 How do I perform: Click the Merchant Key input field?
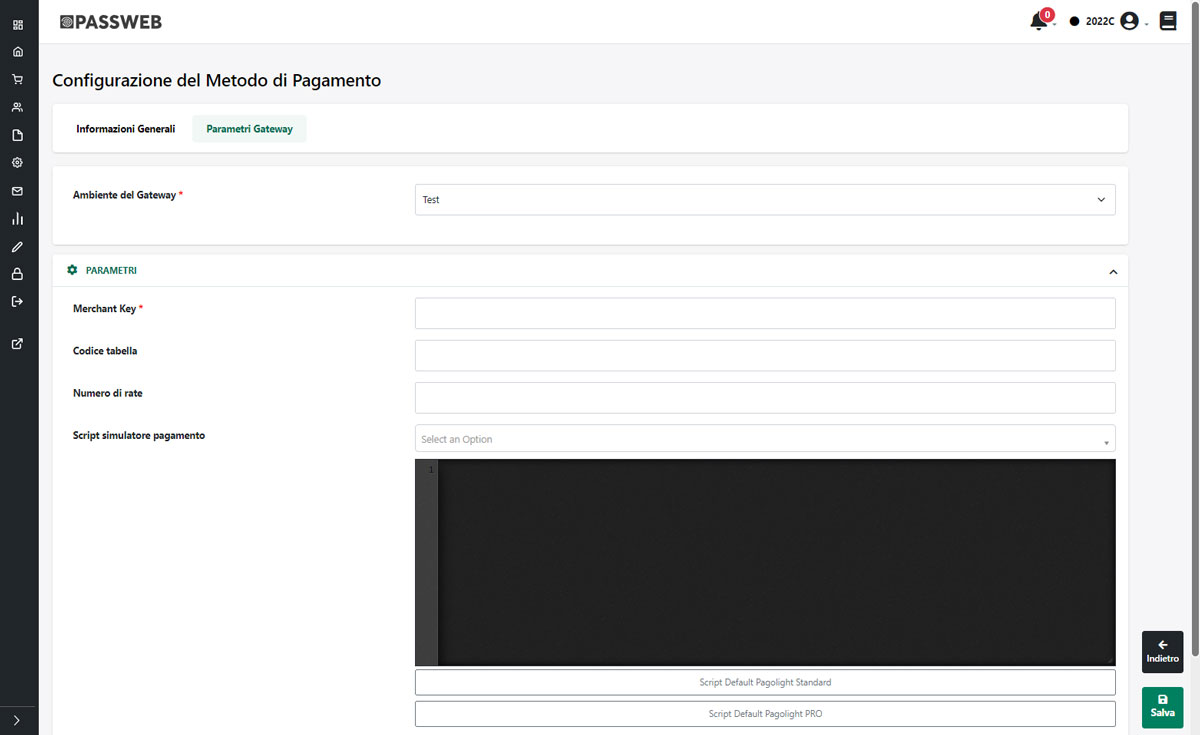pyautogui.click(x=764, y=313)
